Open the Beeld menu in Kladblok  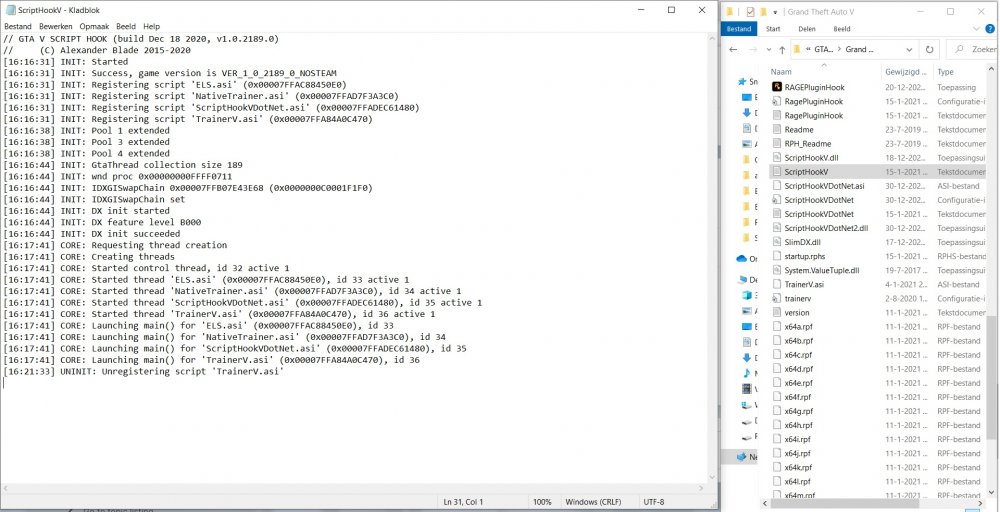(126, 27)
